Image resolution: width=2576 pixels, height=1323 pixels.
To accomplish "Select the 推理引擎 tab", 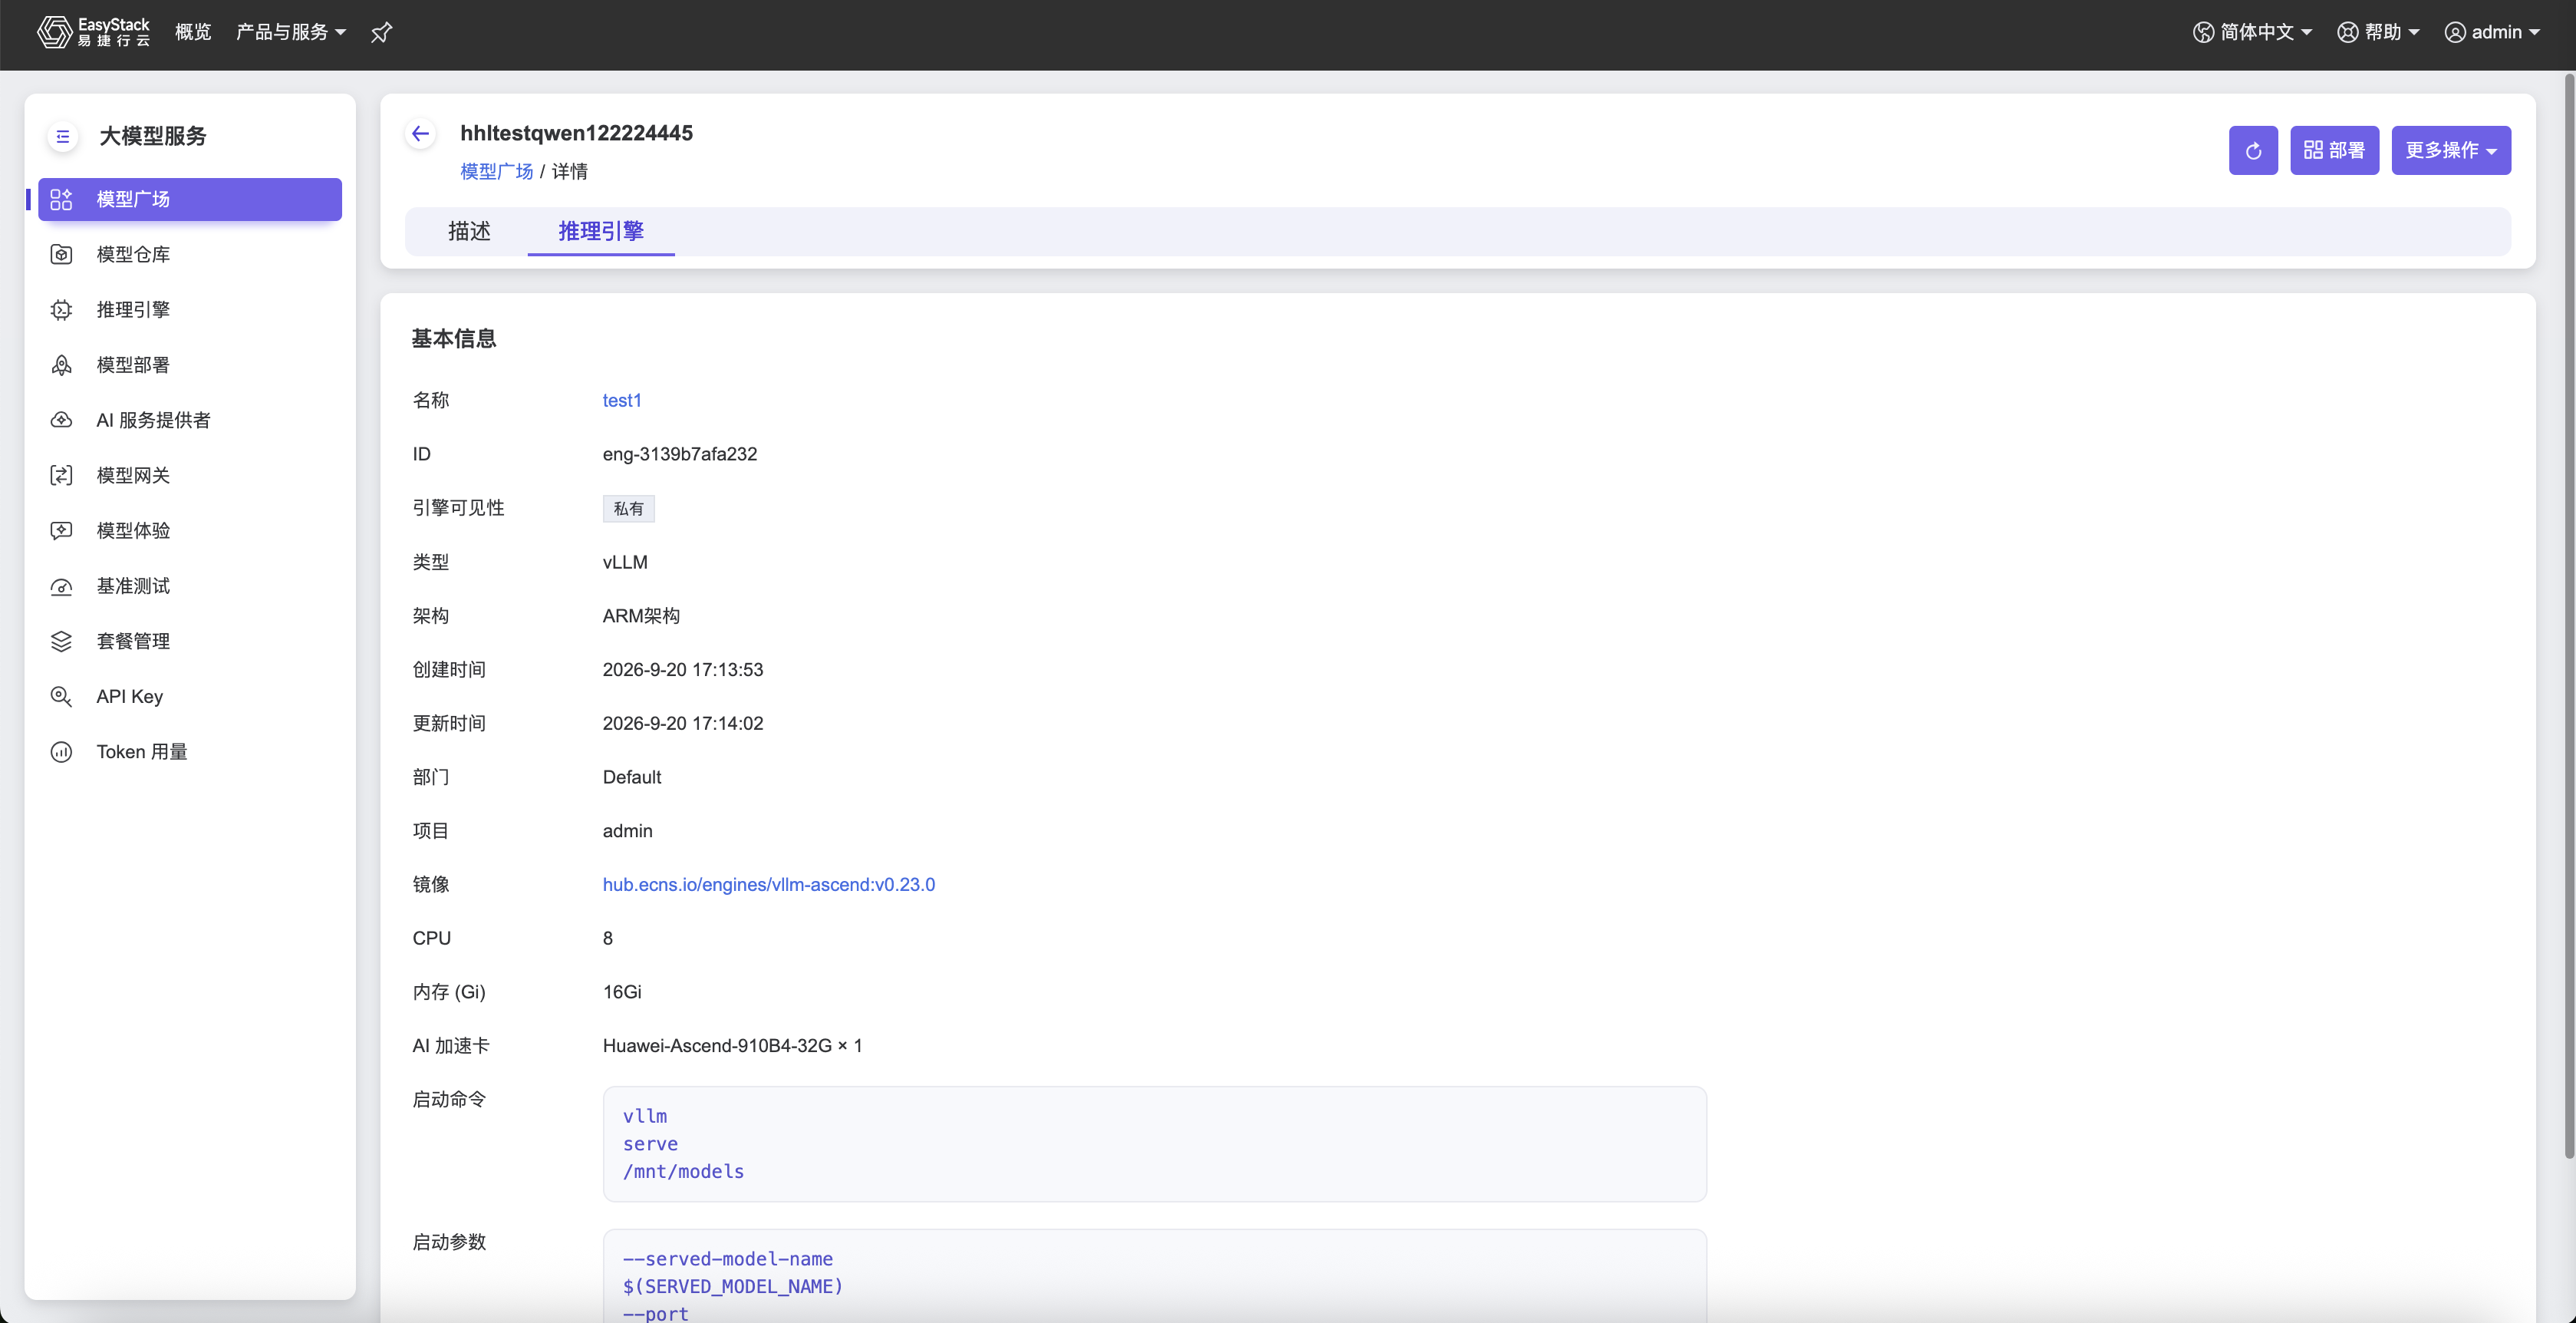I will (x=601, y=231).
